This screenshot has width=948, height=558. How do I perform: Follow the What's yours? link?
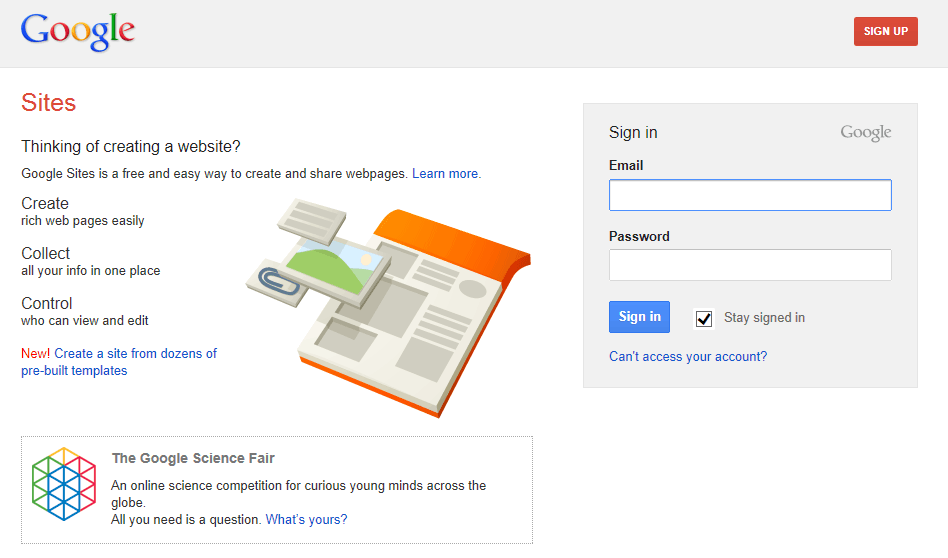point(306,520)
